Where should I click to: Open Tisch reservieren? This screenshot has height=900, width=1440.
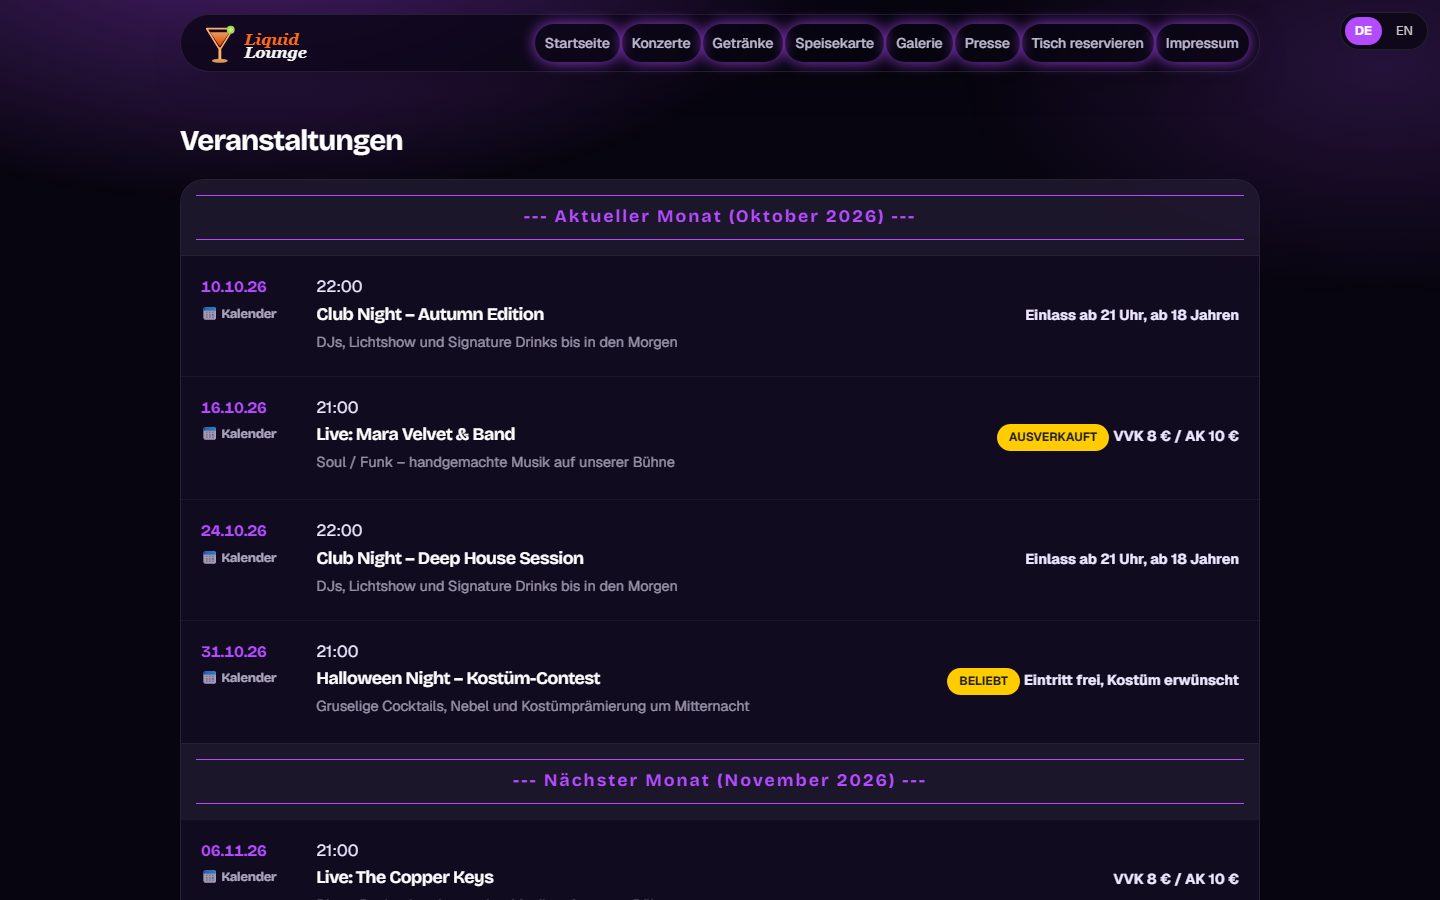pyautogui.click(x=1087, y=43)
